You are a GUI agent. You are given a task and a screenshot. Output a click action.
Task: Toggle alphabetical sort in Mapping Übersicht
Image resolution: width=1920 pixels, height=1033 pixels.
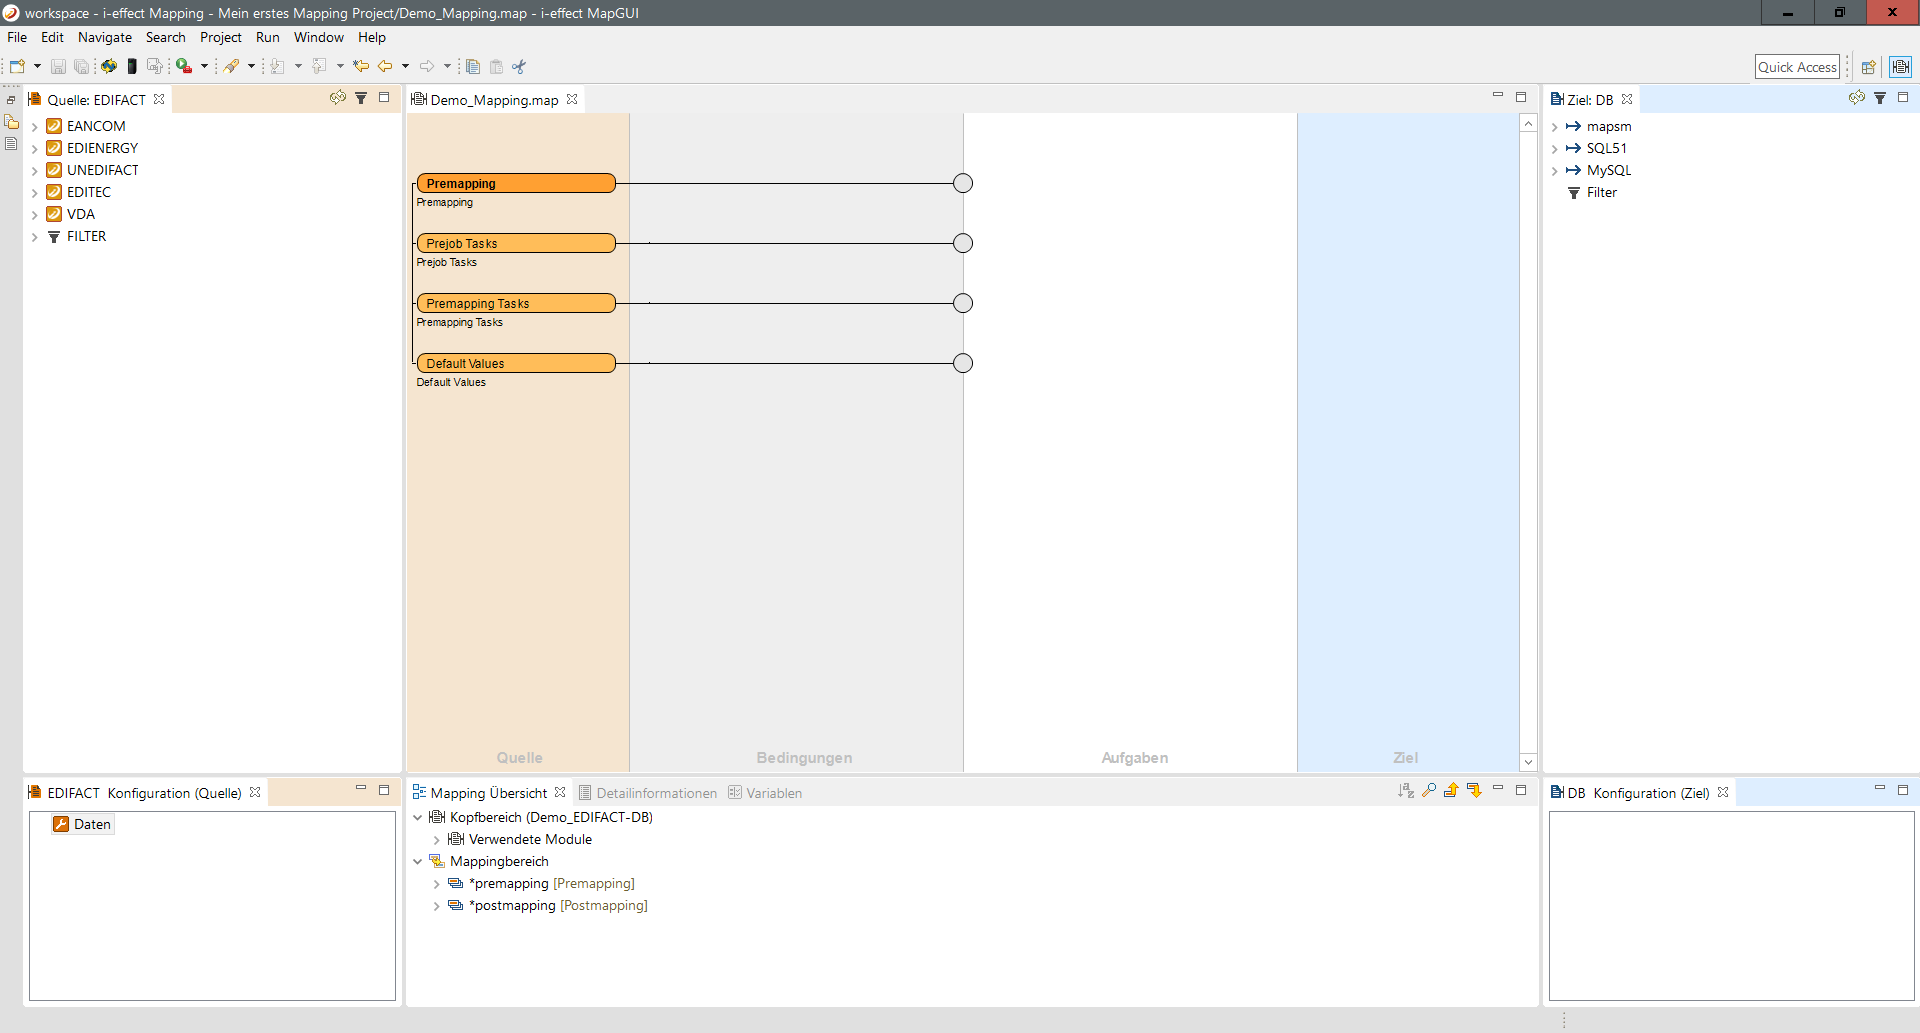1406,791
